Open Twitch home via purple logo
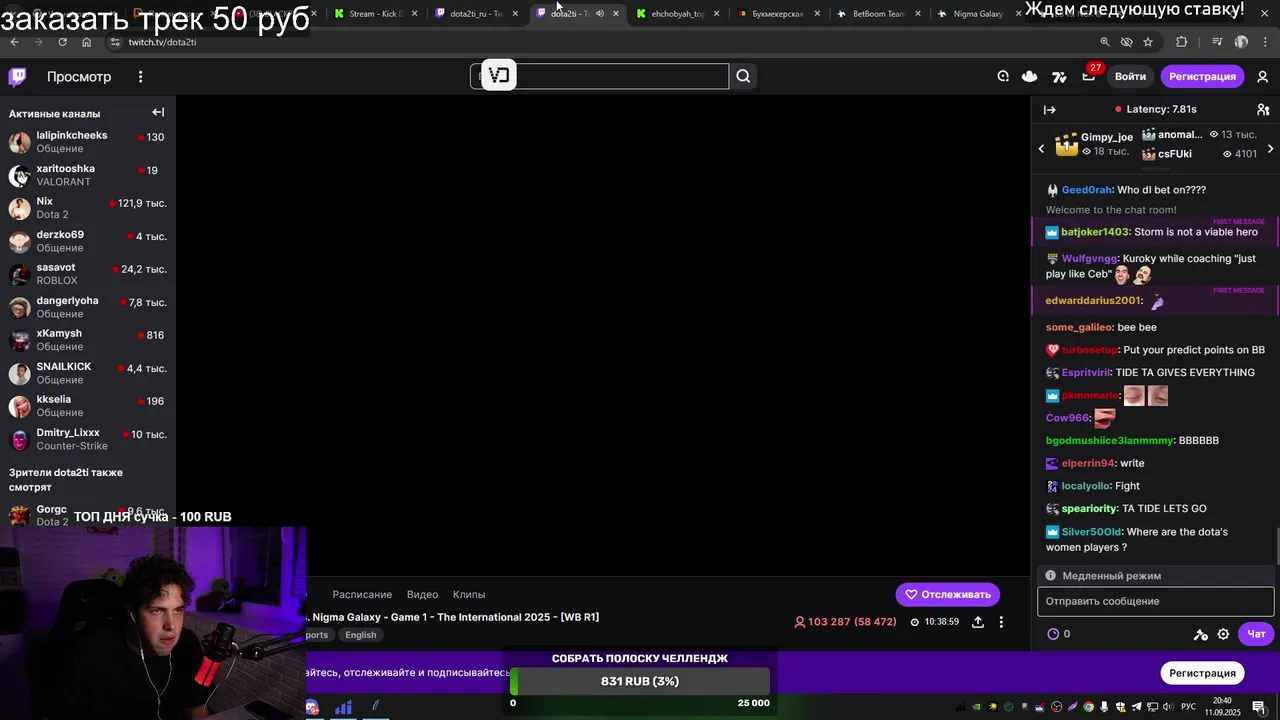Image resolution: width=1280 pixels, height=720 pixels. pos(17,77)
